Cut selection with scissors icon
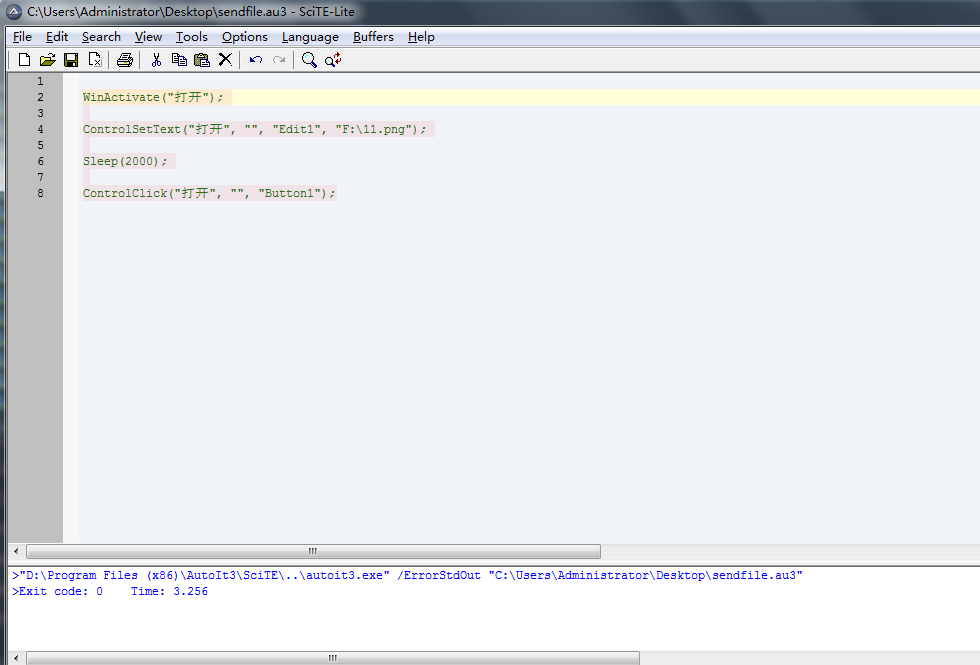This screenshot has height=665, width=980. (156, 60)
